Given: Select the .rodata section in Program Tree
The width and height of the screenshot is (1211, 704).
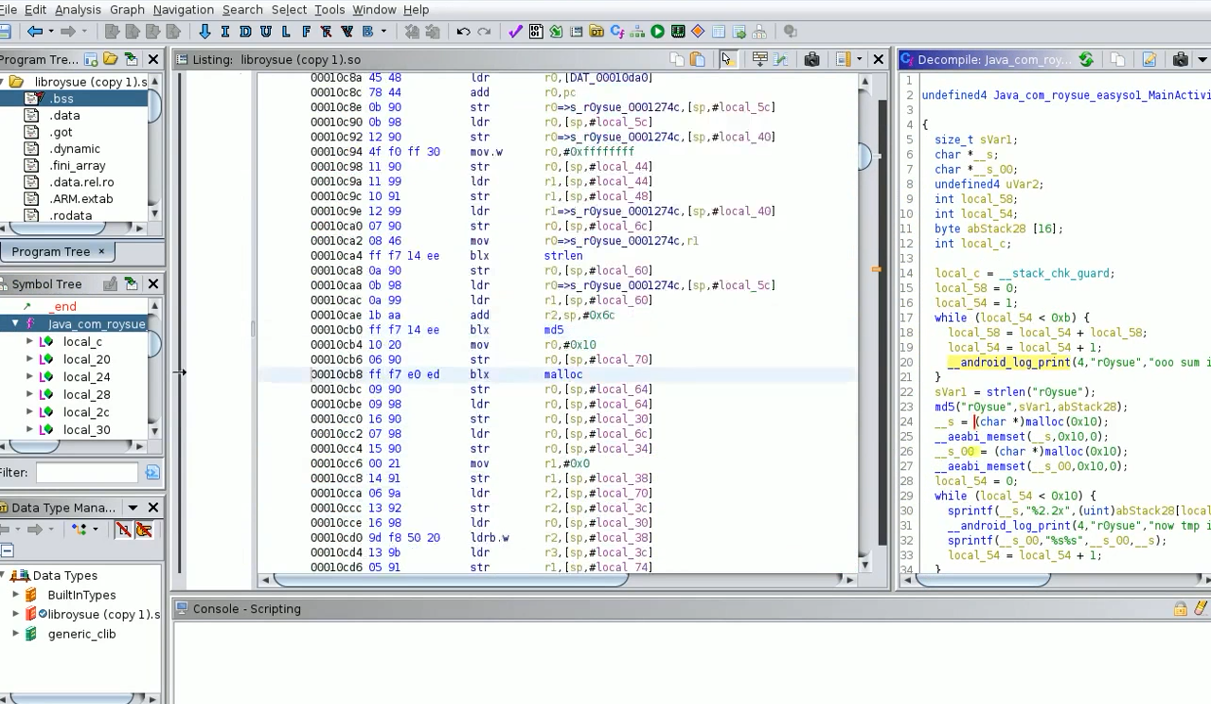Looking at the screenshot, I should pos(71,215).
